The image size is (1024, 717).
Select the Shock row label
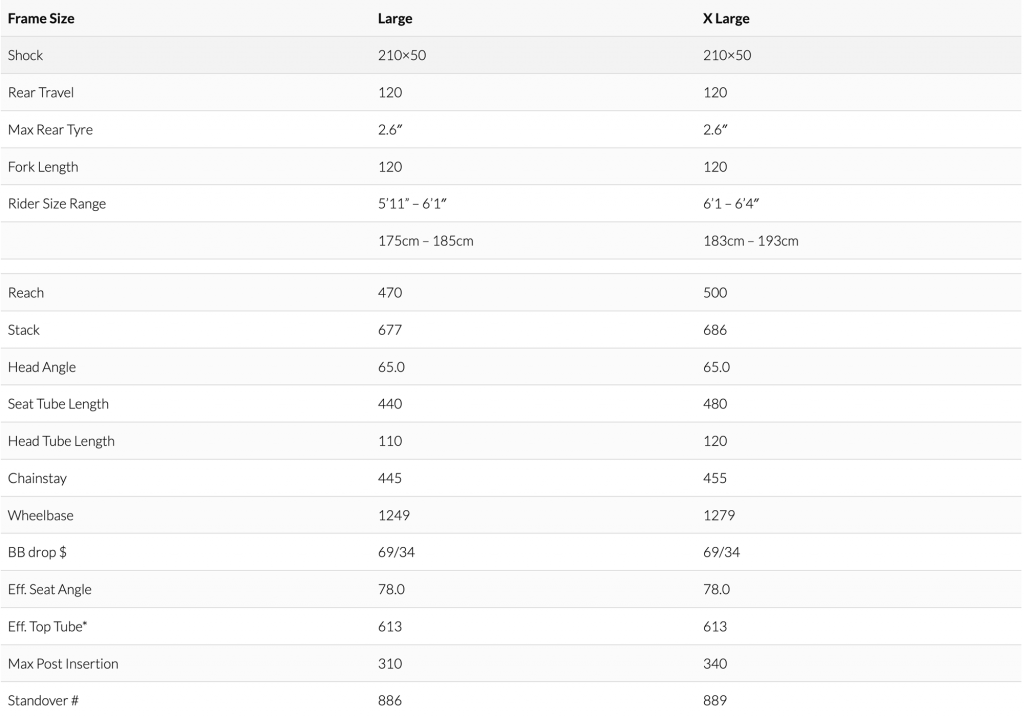pos(26,55)
